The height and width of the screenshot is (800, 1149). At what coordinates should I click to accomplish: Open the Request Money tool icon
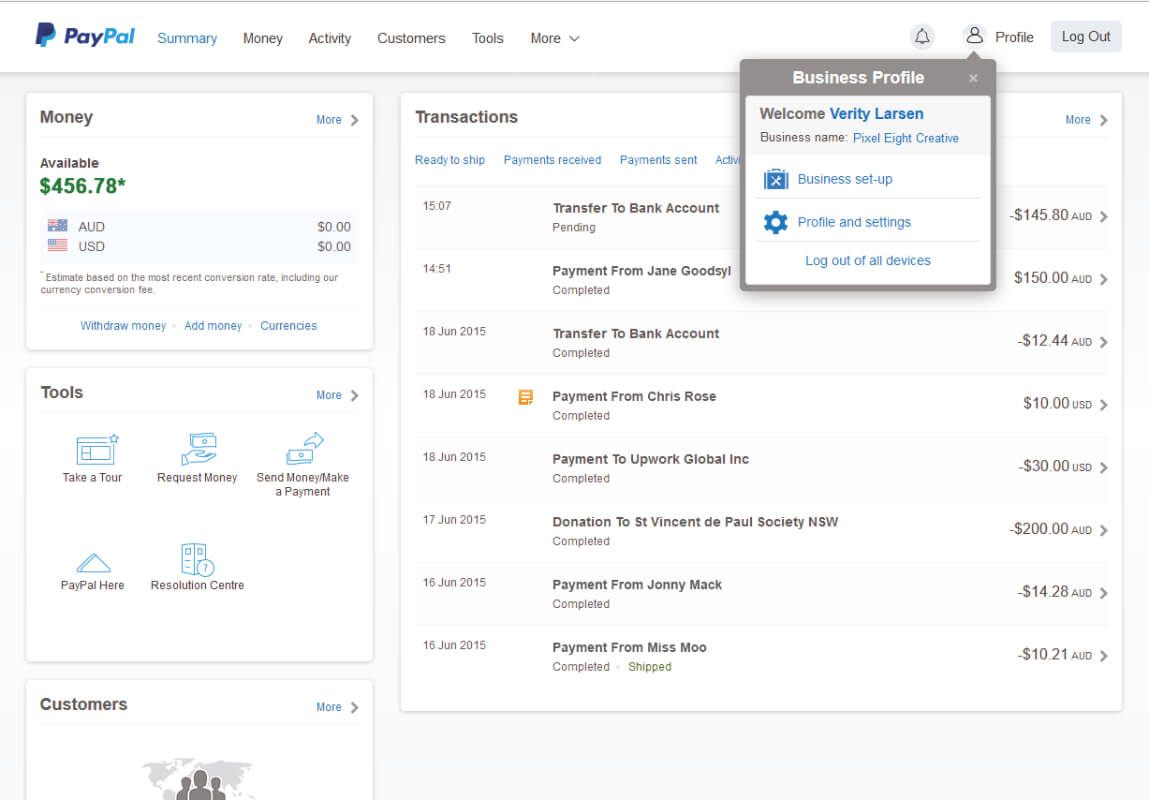[199, 448]
